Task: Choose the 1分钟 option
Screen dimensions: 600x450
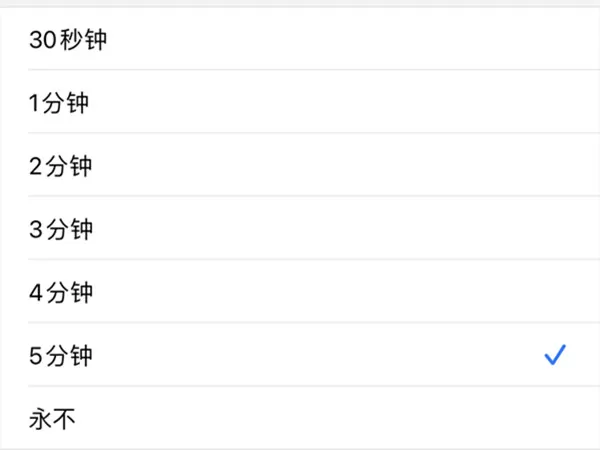Action: click(x=300, y=102)
